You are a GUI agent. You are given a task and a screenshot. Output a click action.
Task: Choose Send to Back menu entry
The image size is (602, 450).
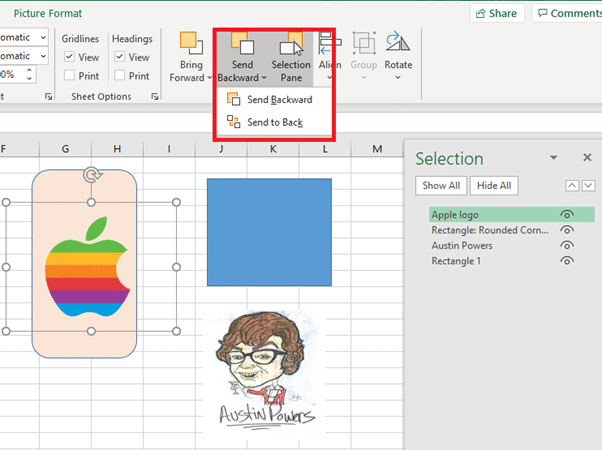tap(274, 122)
